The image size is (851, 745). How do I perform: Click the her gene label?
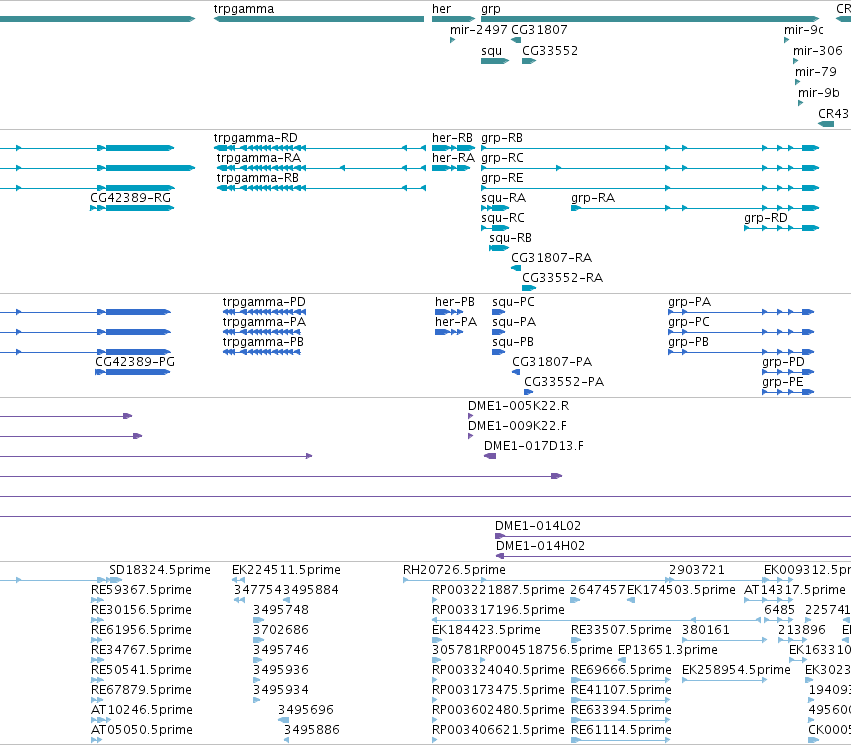(441, 9)
